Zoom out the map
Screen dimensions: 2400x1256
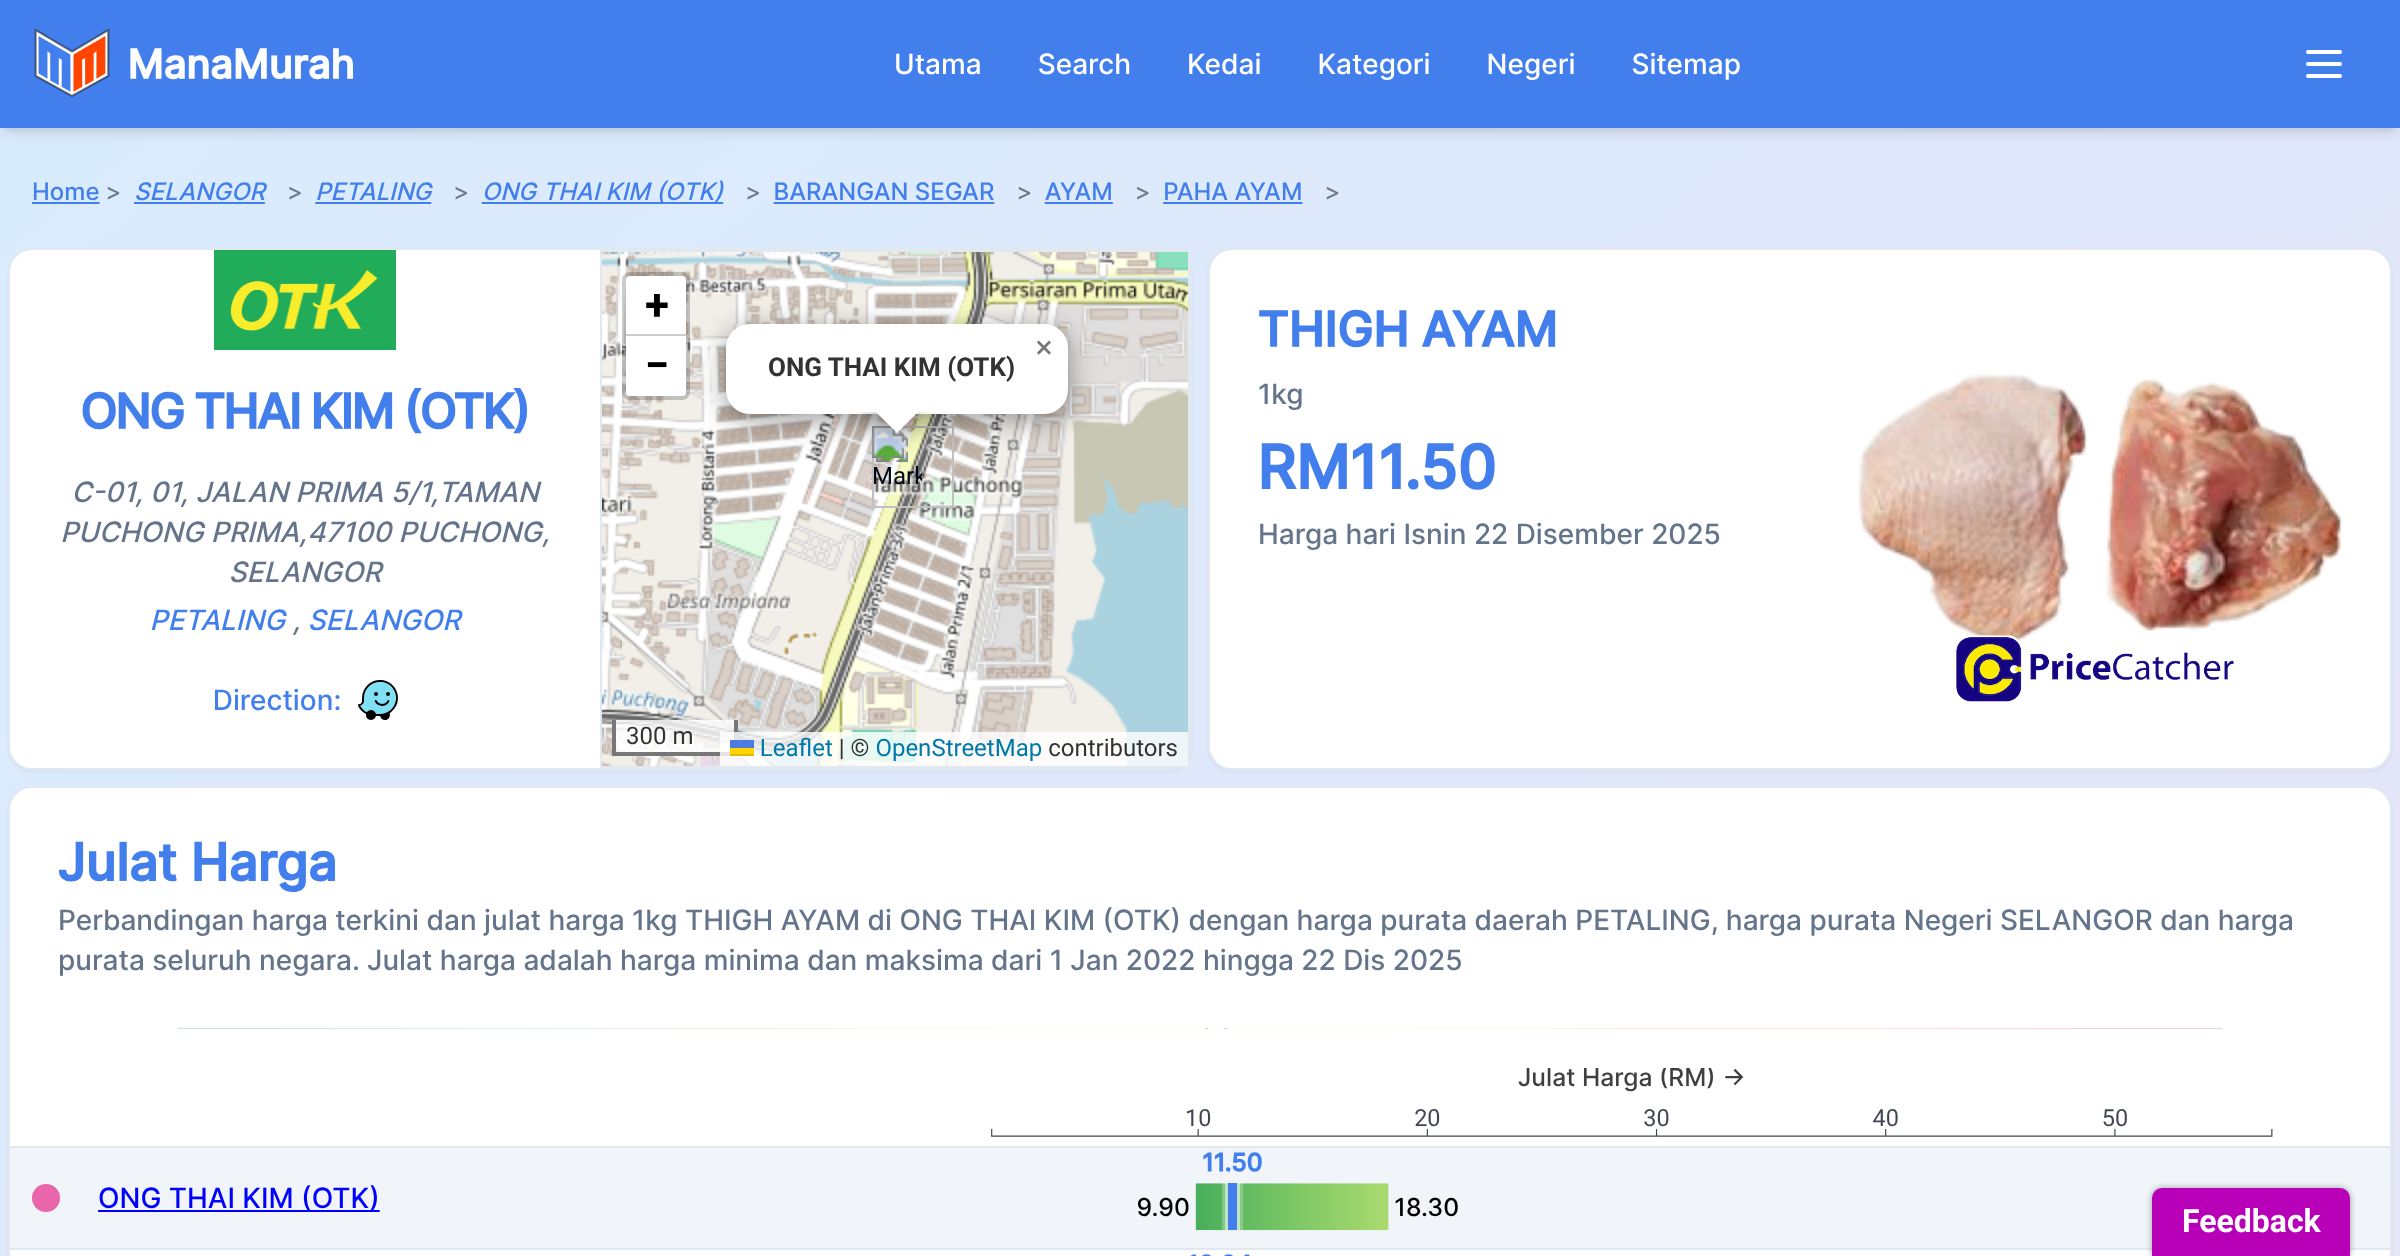[x=656, y=365]
